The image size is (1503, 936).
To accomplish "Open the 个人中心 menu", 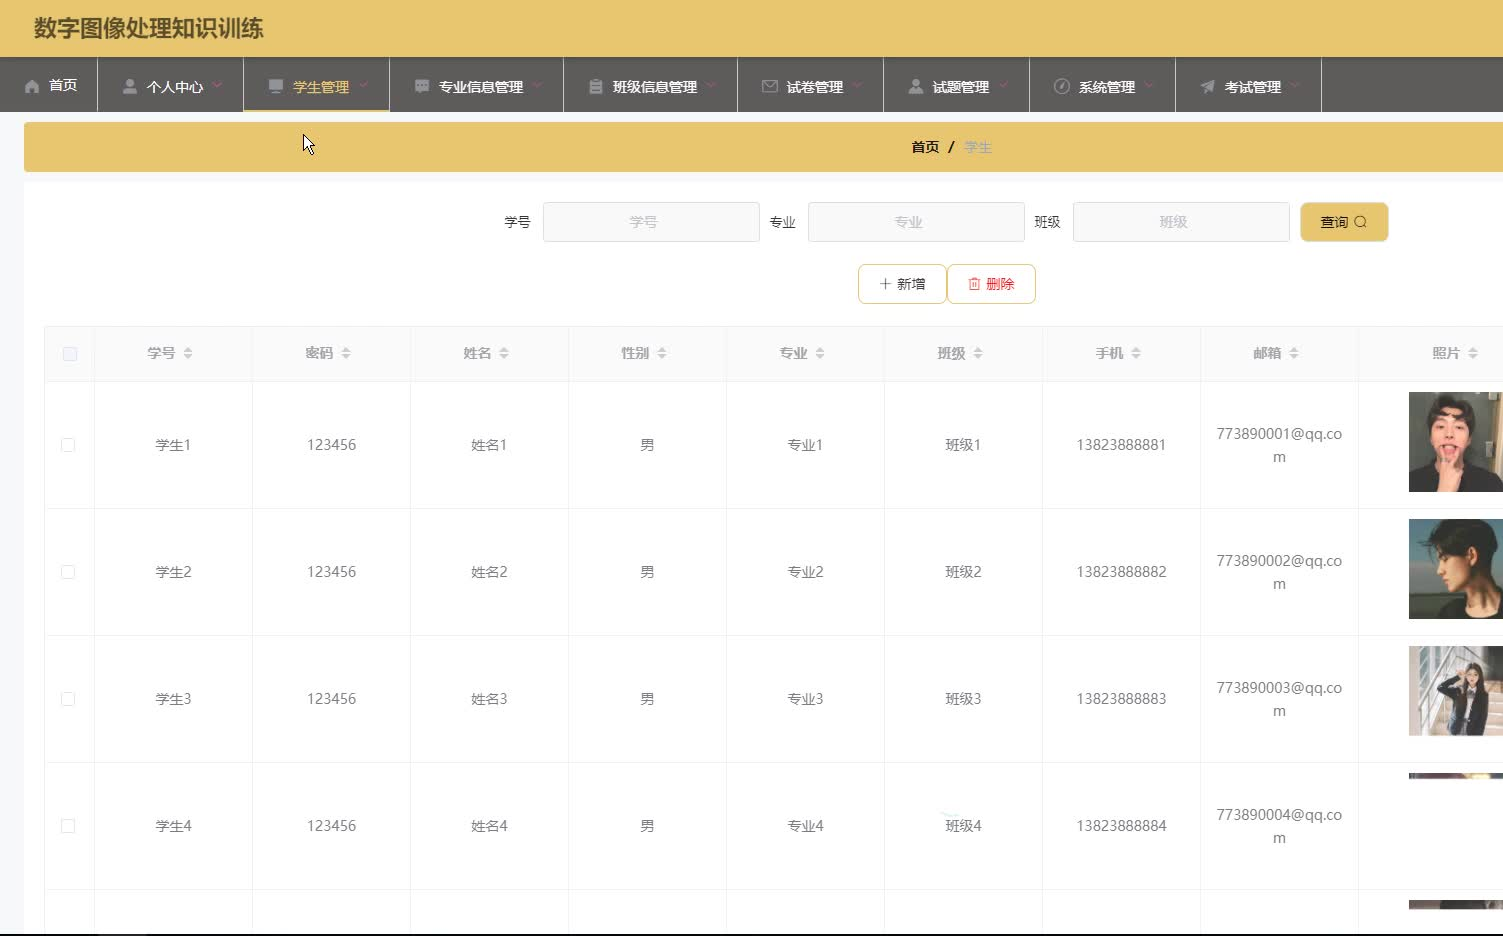I will (171, 85).
